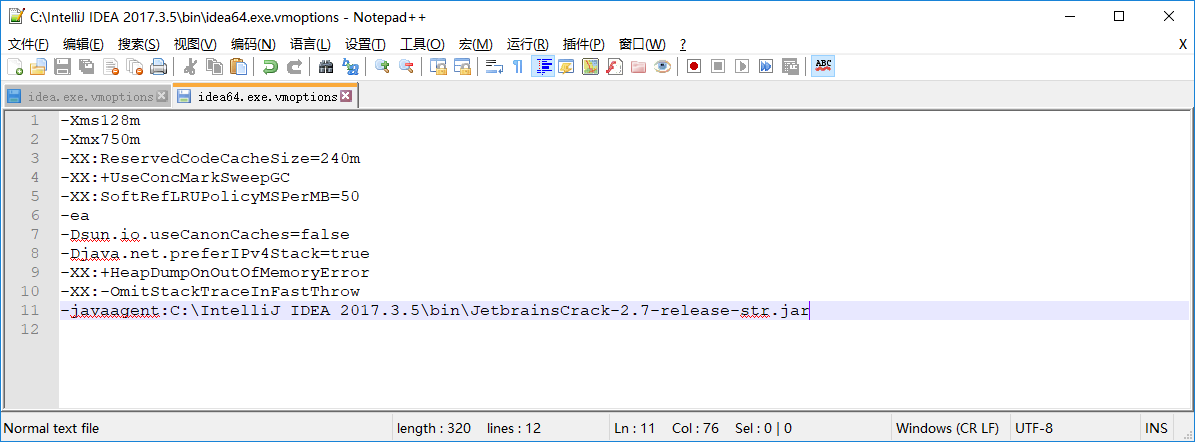Close the idea.exe.vmoptions tab

(x=162, y=97)
